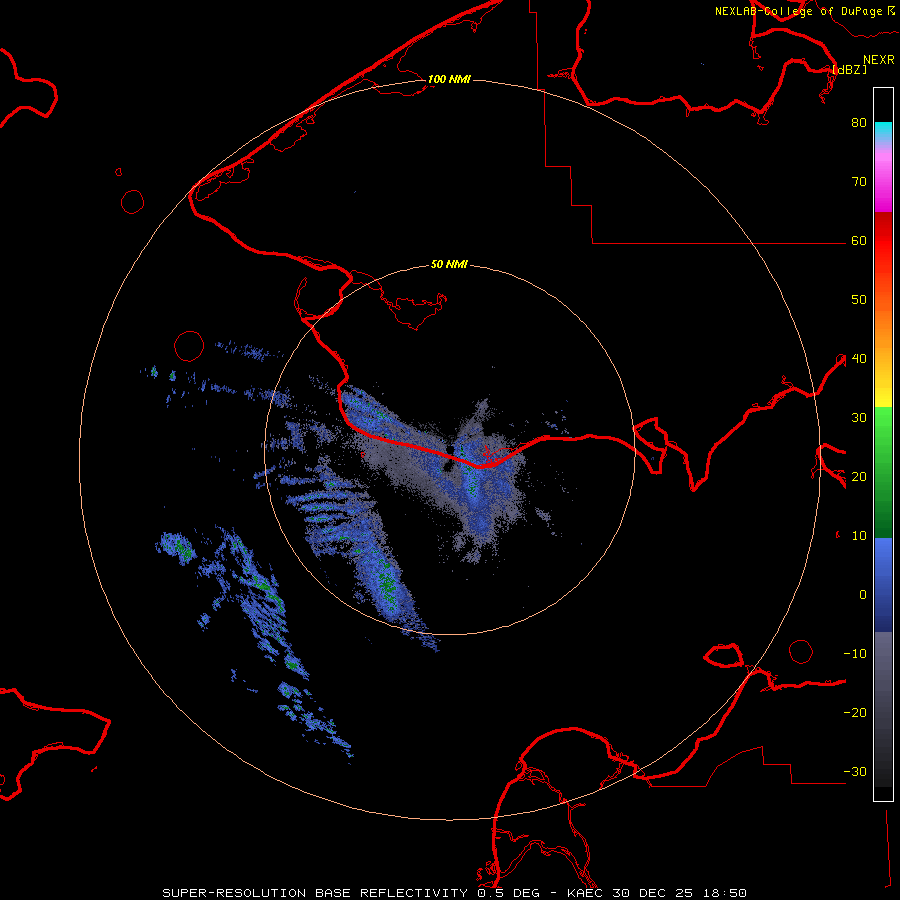The width and height of the screenshot is (900, 900).
Task: Click the green band of the color bar
Action: (883, 472)
